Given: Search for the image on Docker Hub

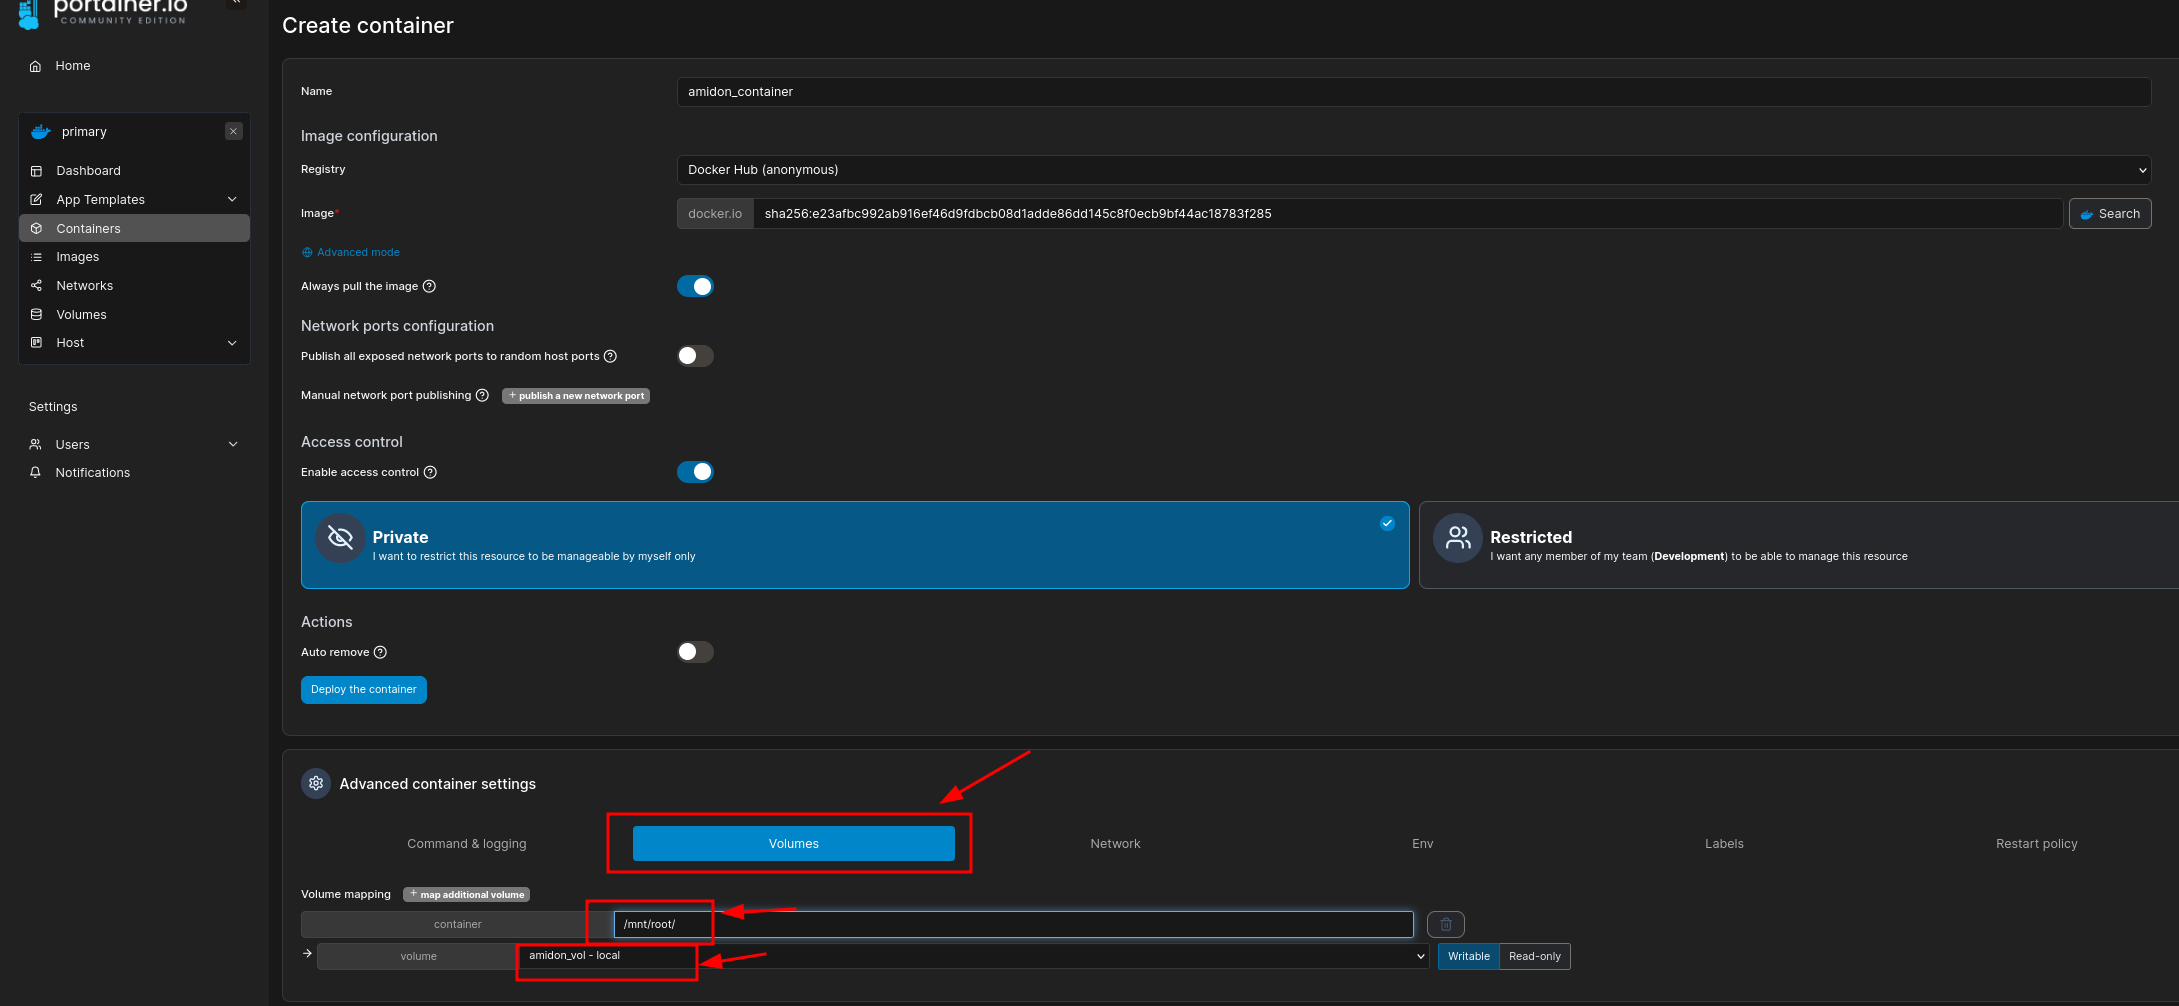Looking at the screenshot, I should (x=2110, y=214).
